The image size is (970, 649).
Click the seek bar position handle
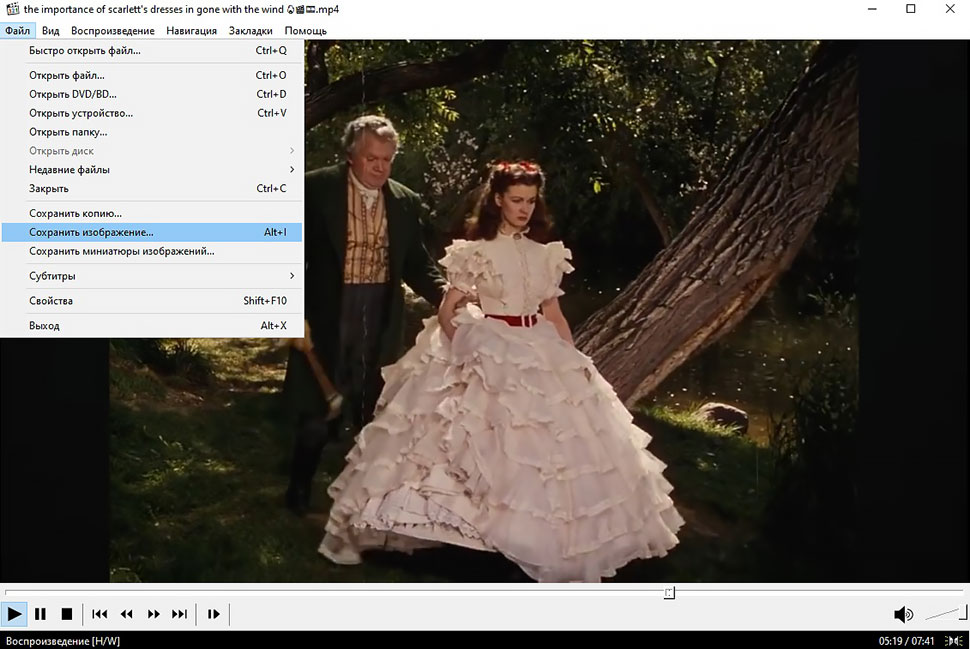click(x=669, y=593)
